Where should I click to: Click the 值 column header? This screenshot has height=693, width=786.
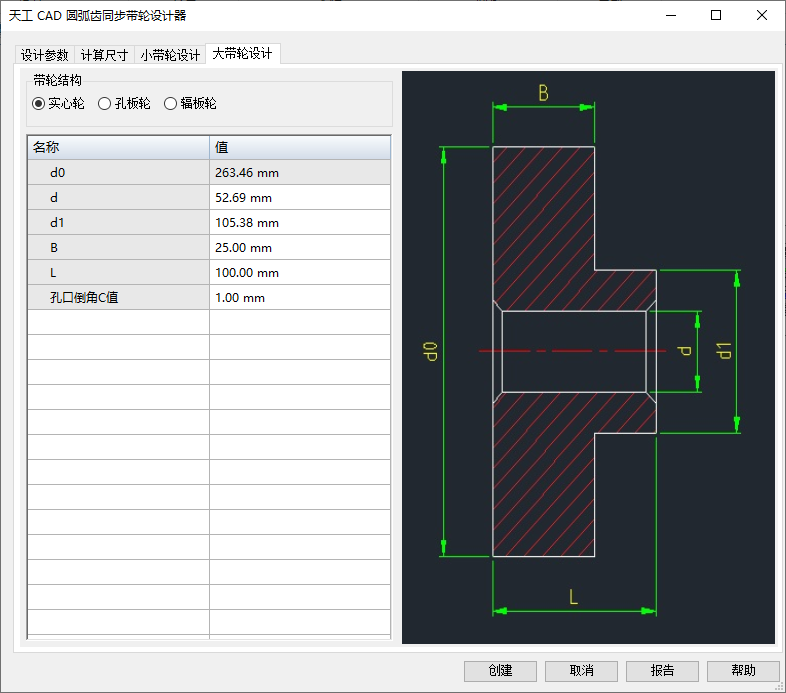pyautogui.click(x=299, y=148)
